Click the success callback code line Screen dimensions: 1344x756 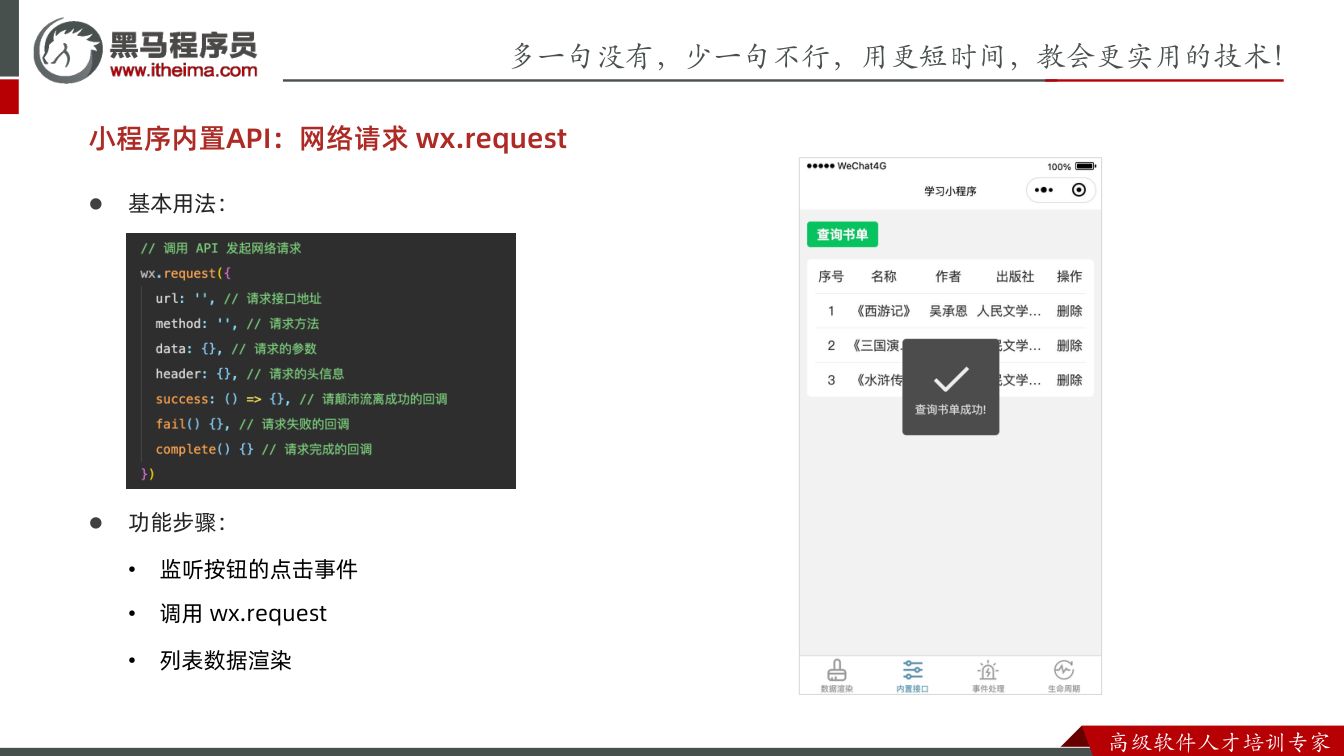pos(301,399)
